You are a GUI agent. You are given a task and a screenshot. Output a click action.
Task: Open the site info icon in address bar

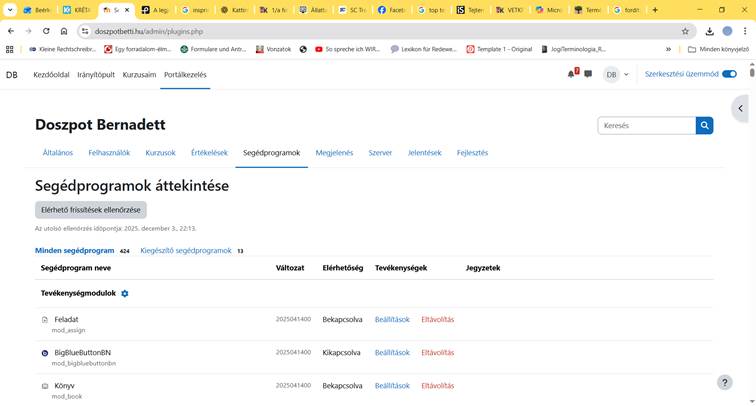85,31
